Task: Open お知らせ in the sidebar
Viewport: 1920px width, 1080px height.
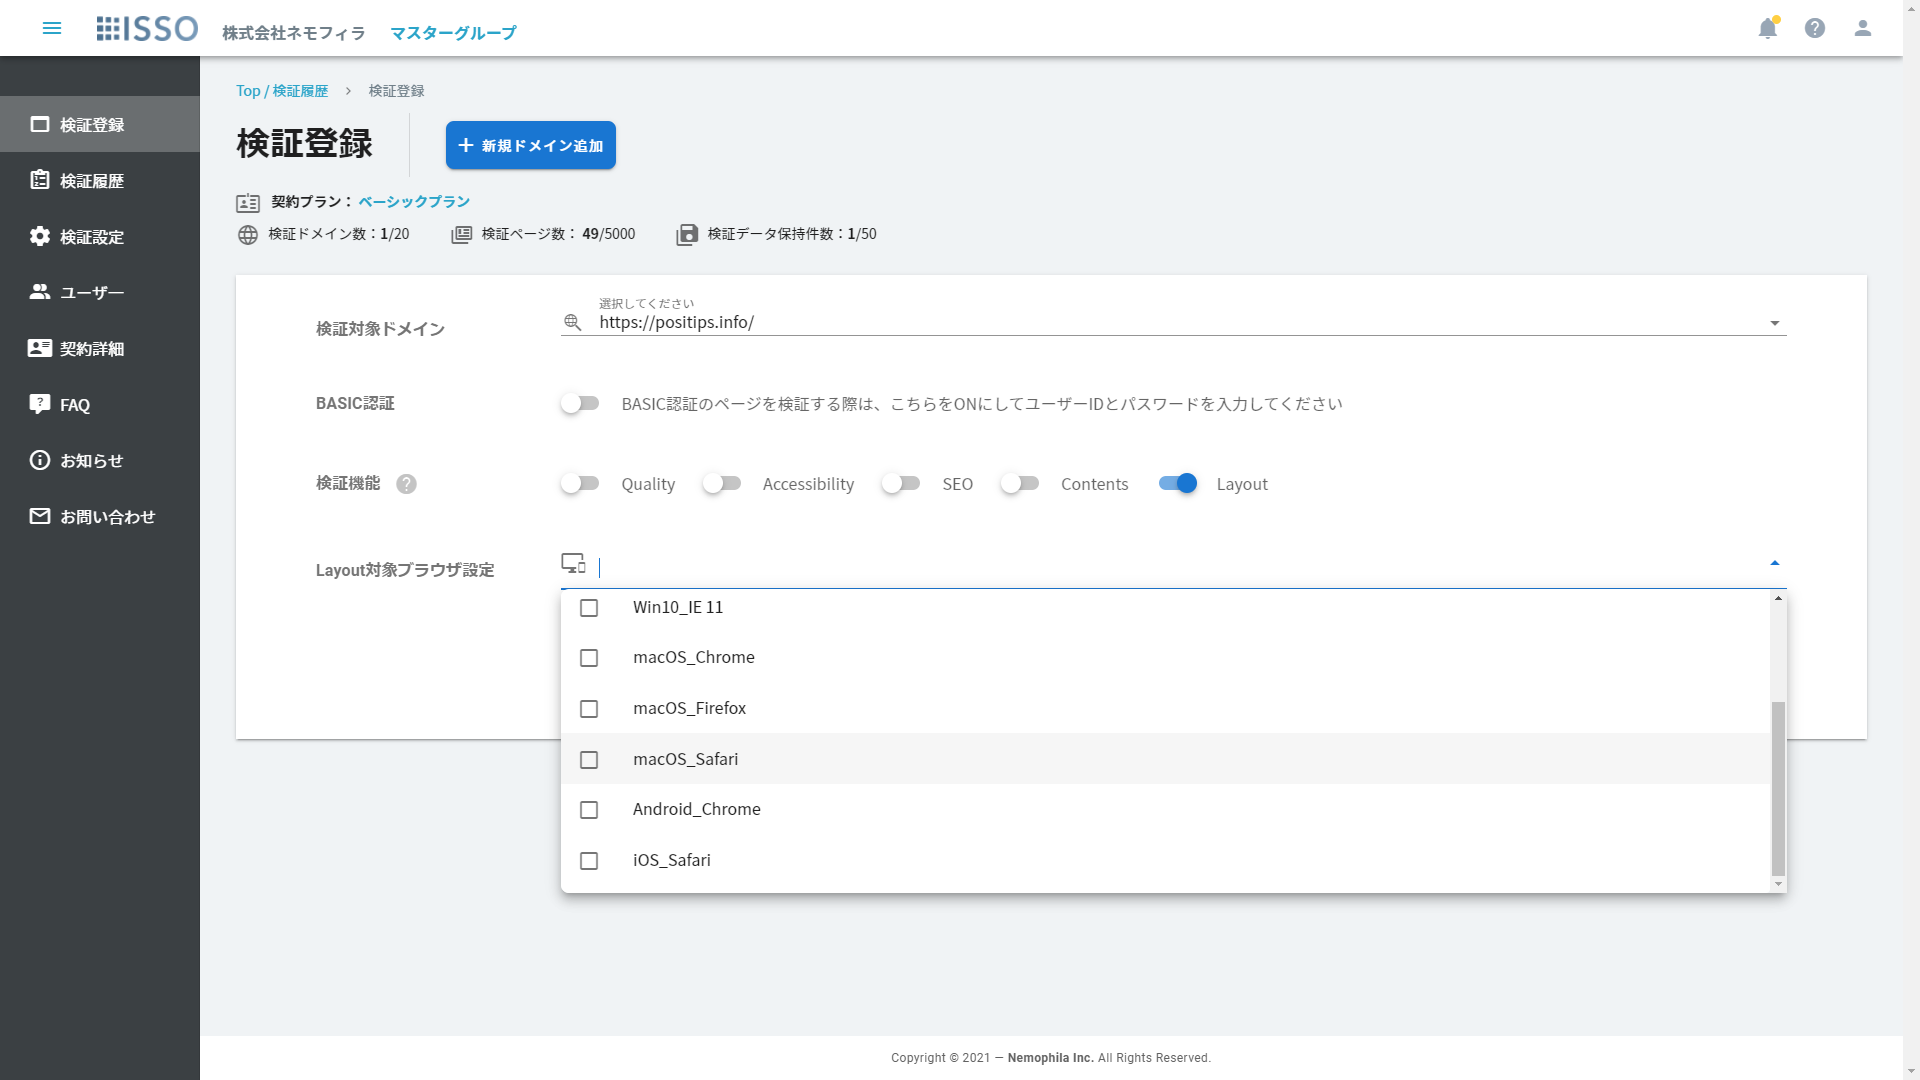Action: 100,460
